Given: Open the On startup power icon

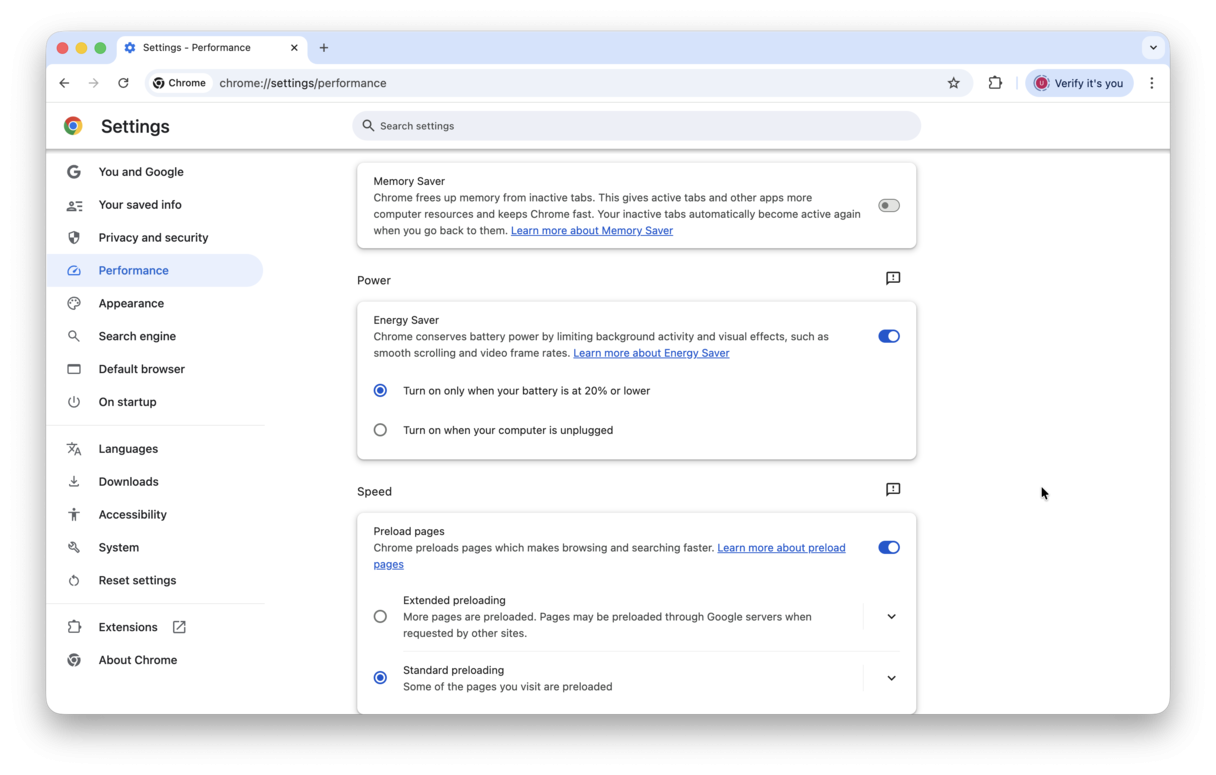Looking at the screenshot, I should (73, 402).
